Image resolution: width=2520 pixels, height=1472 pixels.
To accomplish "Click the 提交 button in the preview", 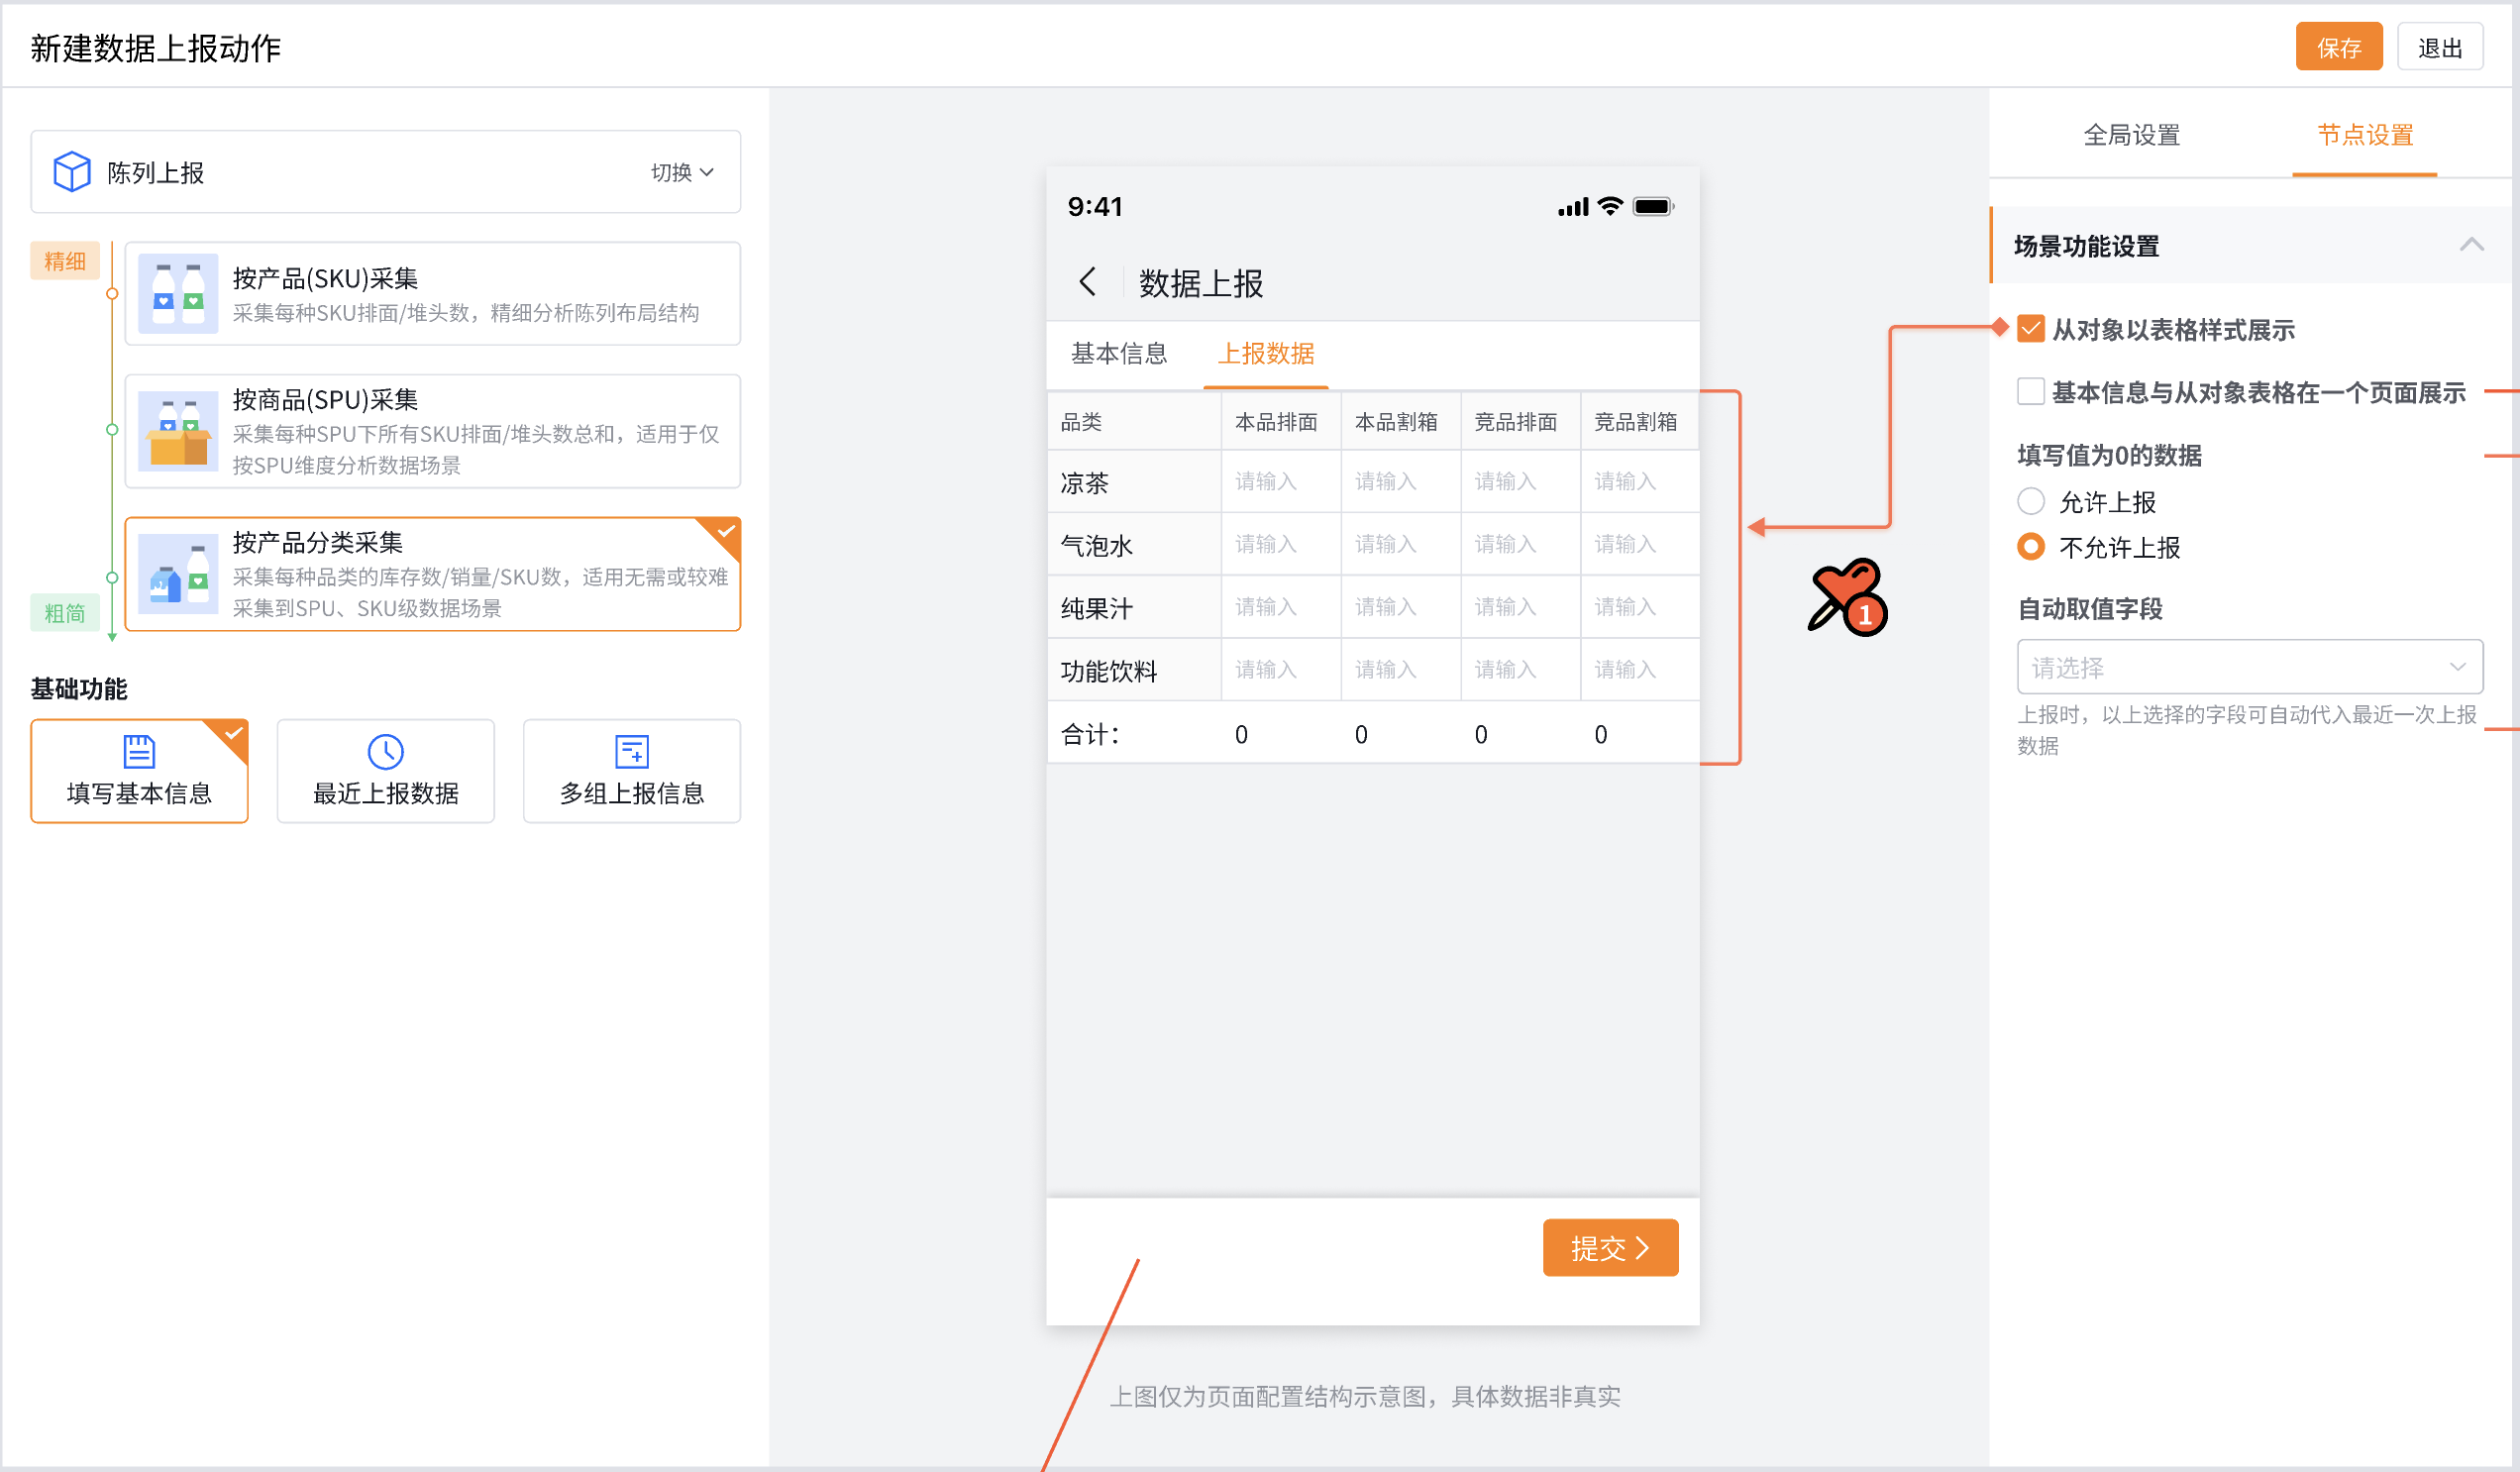I will pos(1610,1247).
